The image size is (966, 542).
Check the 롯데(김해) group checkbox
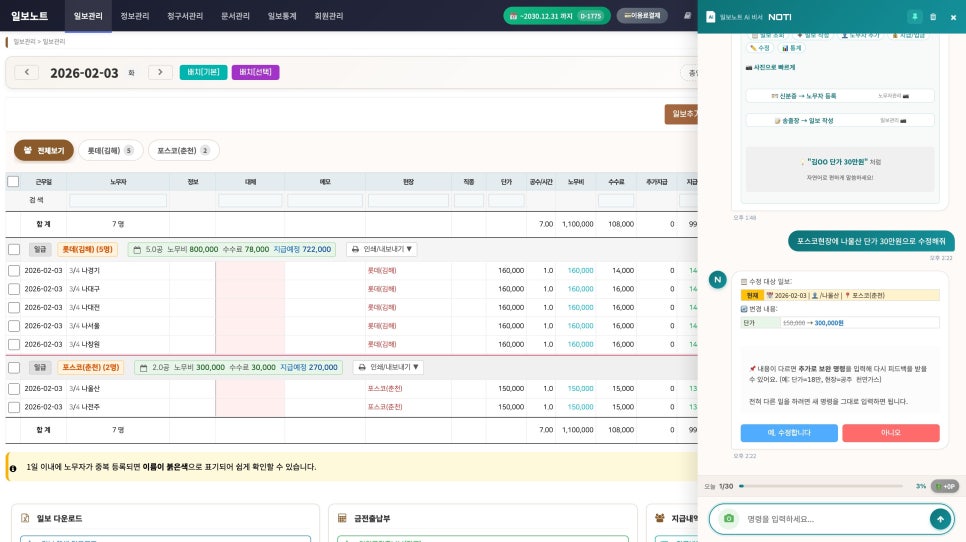tap(14, 249)
